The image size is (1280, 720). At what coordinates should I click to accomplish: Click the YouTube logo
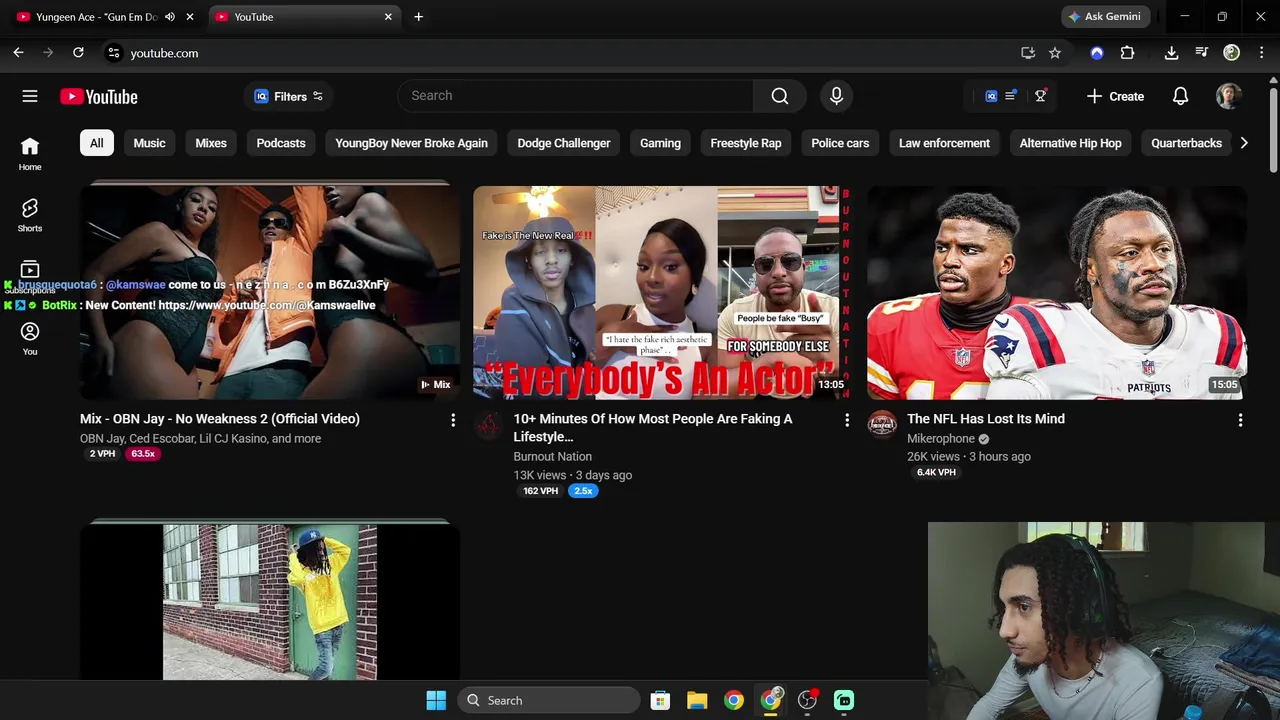pos(98,97)
